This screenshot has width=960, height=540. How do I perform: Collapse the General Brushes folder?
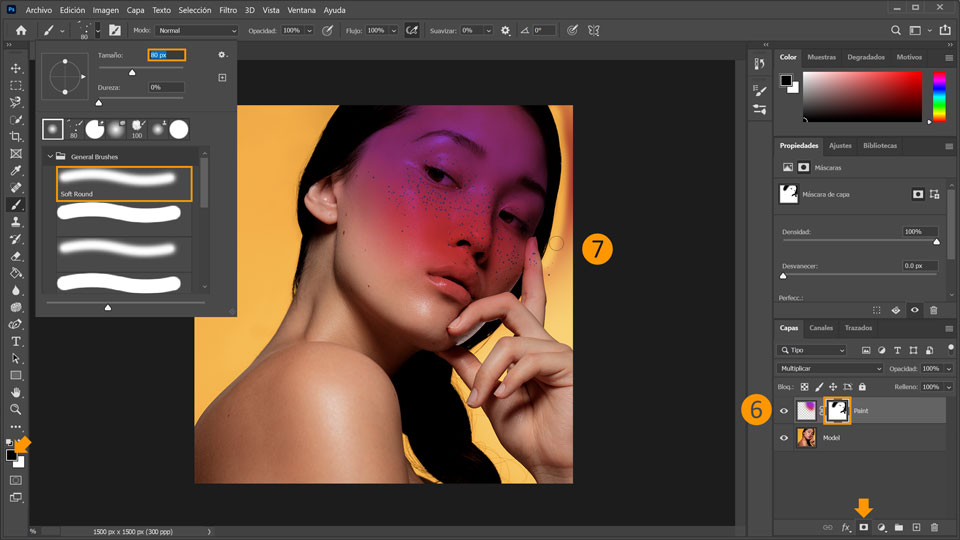(x=49, y=157)
